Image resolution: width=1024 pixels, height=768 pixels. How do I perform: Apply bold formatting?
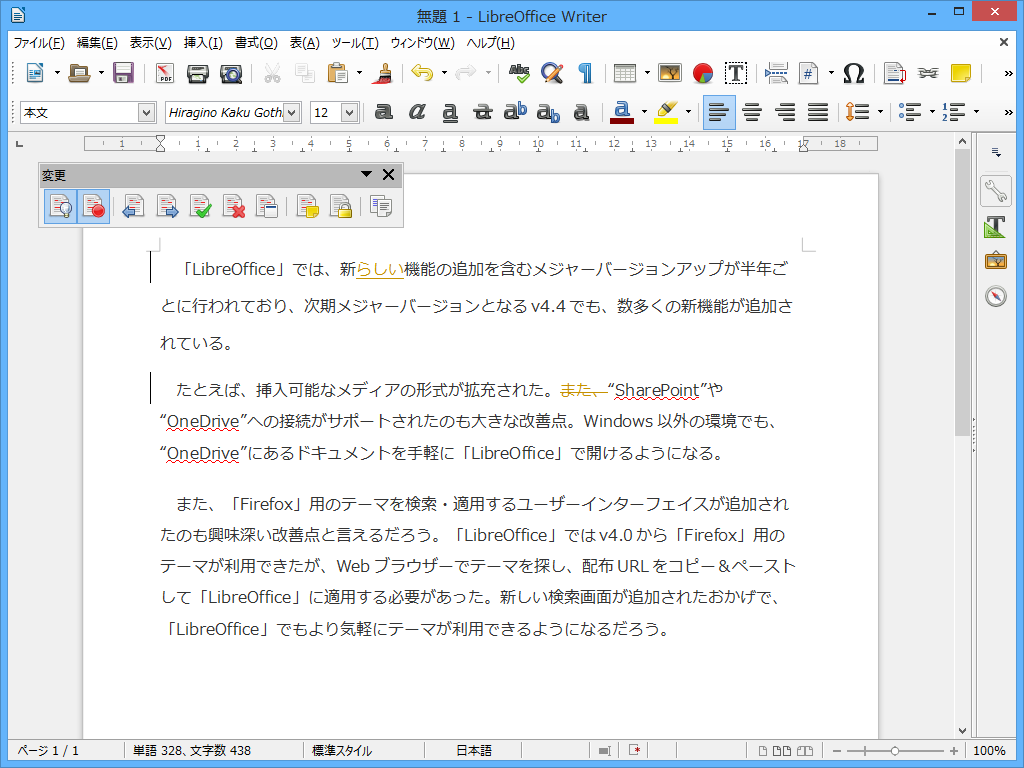pyautogui.click(x=384, y=112)
